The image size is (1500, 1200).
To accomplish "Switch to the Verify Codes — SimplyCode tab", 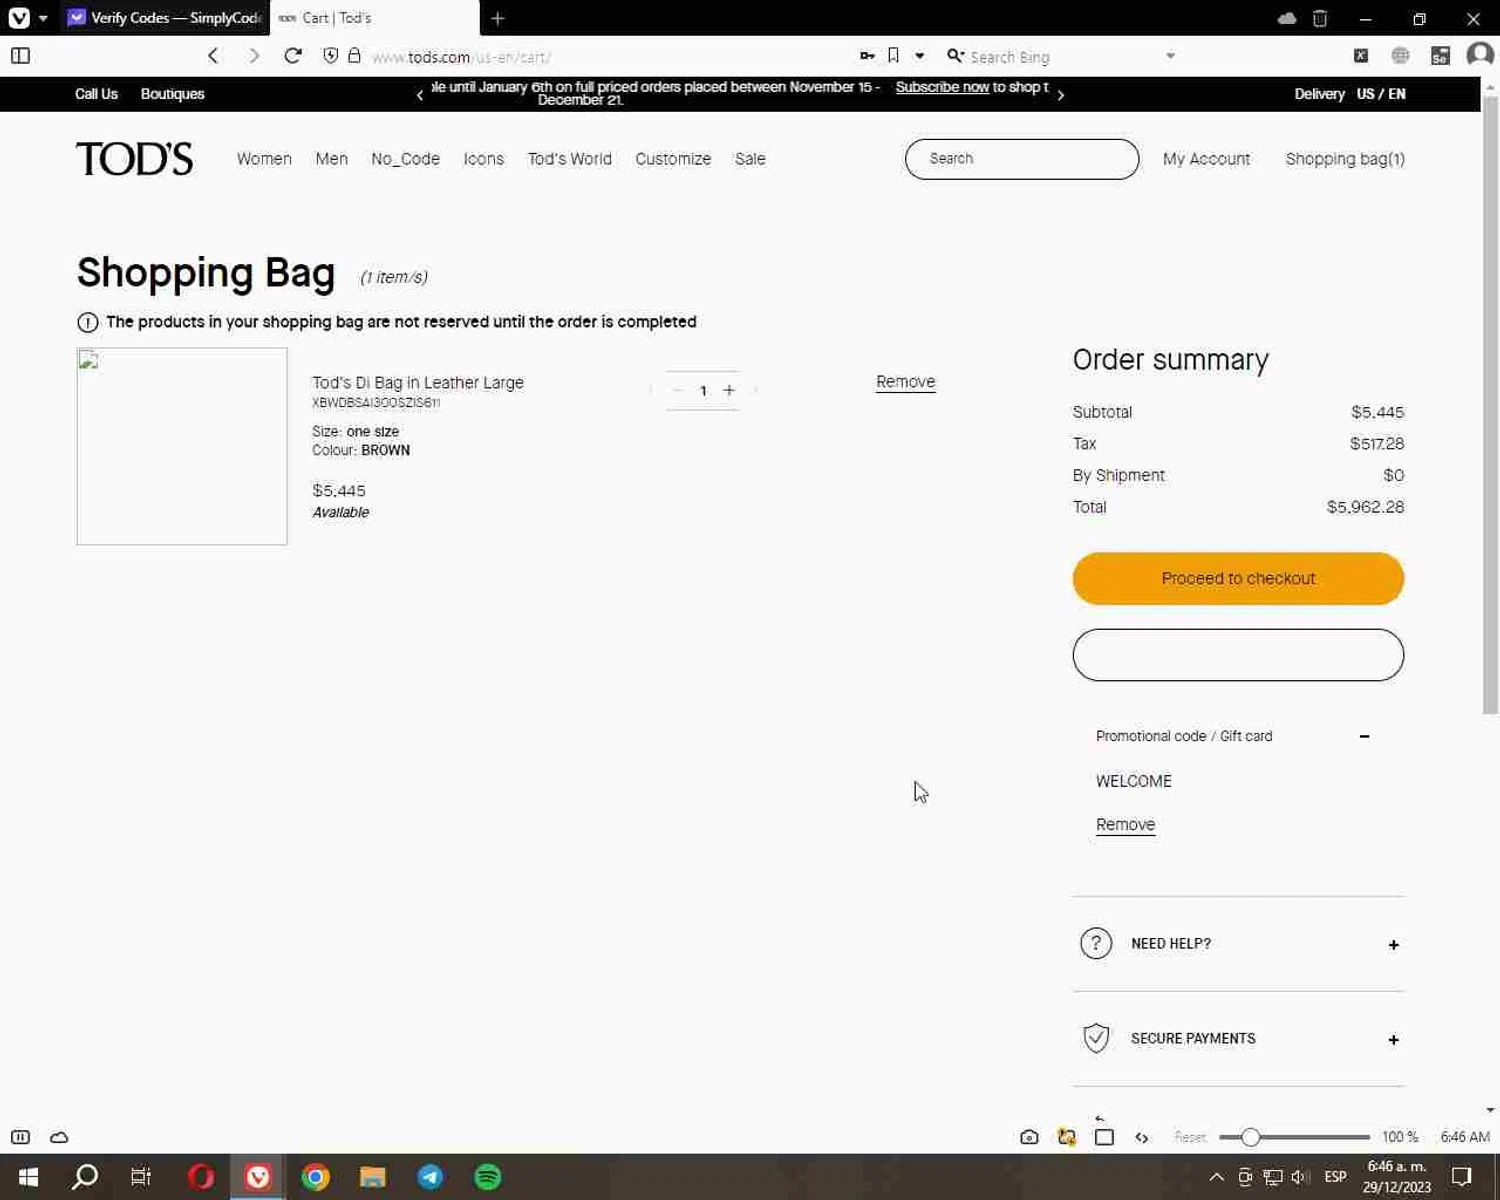I will (165, 18).
